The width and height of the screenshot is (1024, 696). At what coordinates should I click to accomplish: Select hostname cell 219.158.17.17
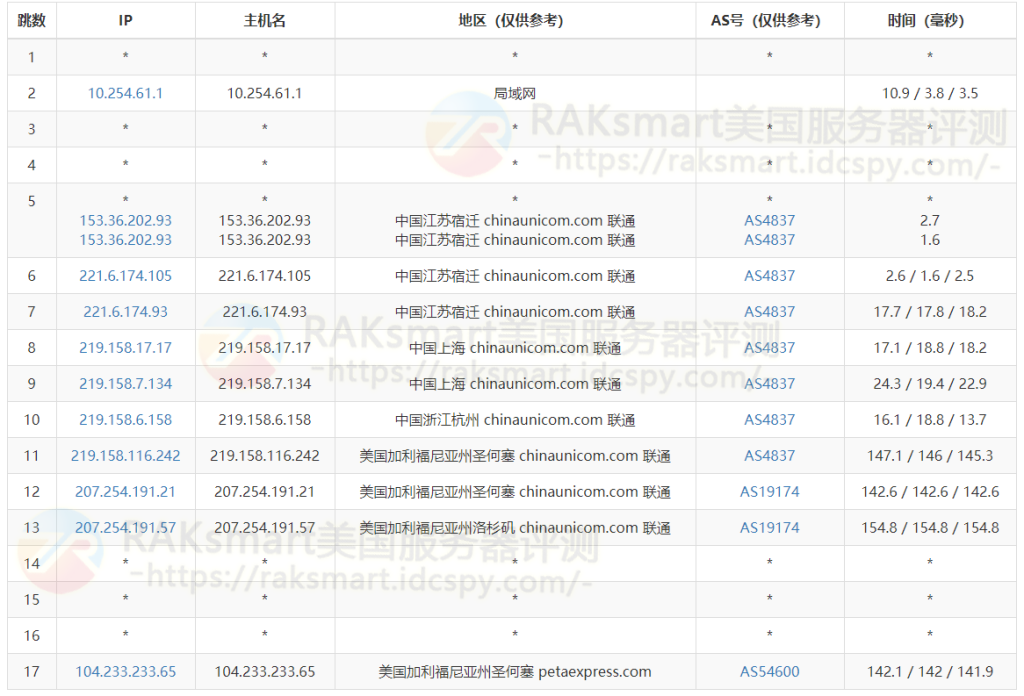[x=264, y=348]
